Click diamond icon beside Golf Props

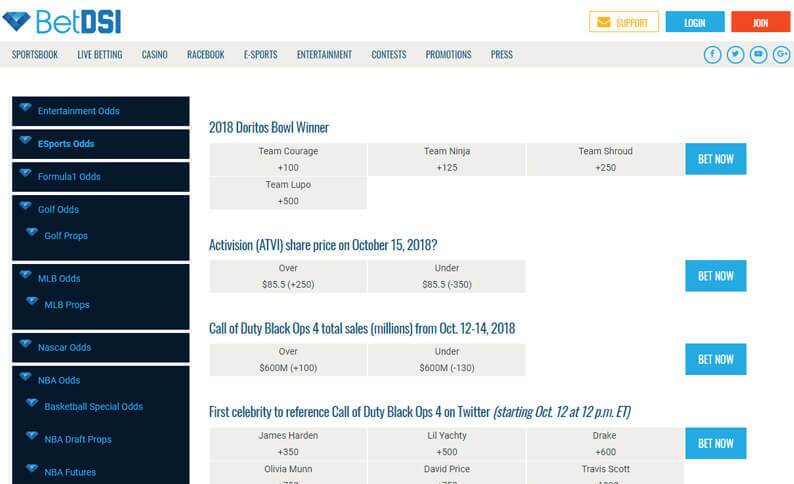[32, 232]
